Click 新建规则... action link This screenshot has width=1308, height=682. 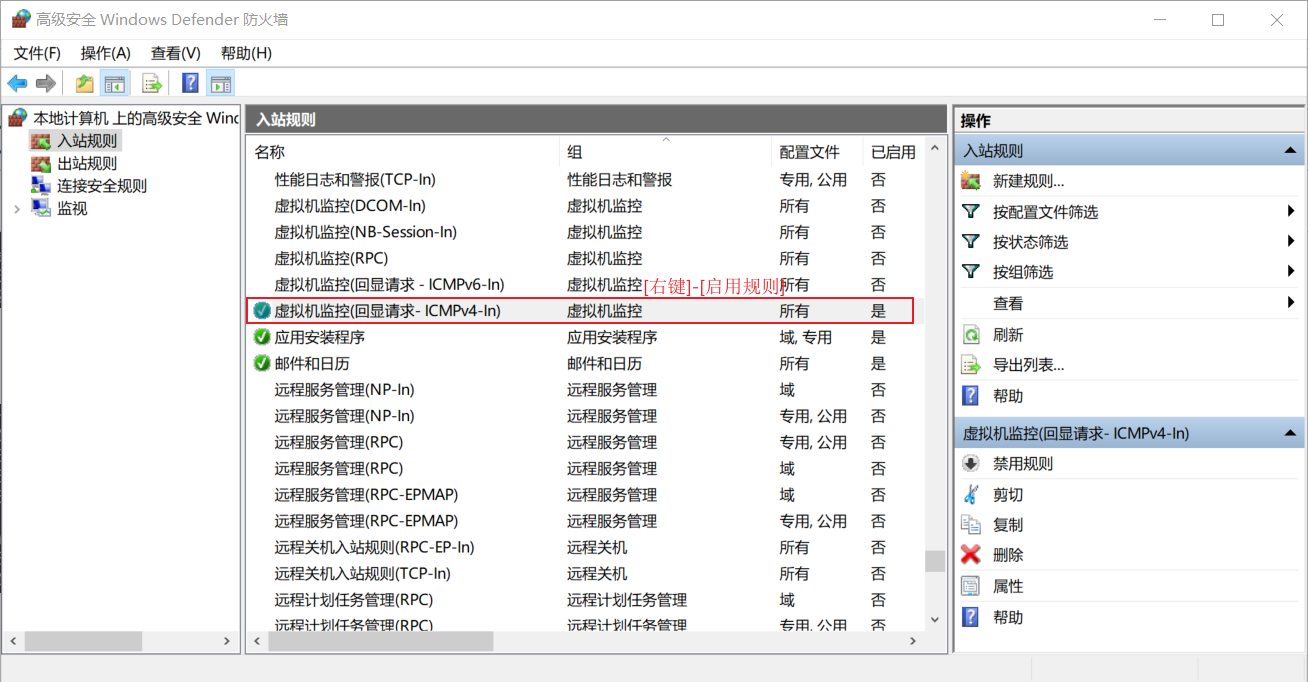1029,181
